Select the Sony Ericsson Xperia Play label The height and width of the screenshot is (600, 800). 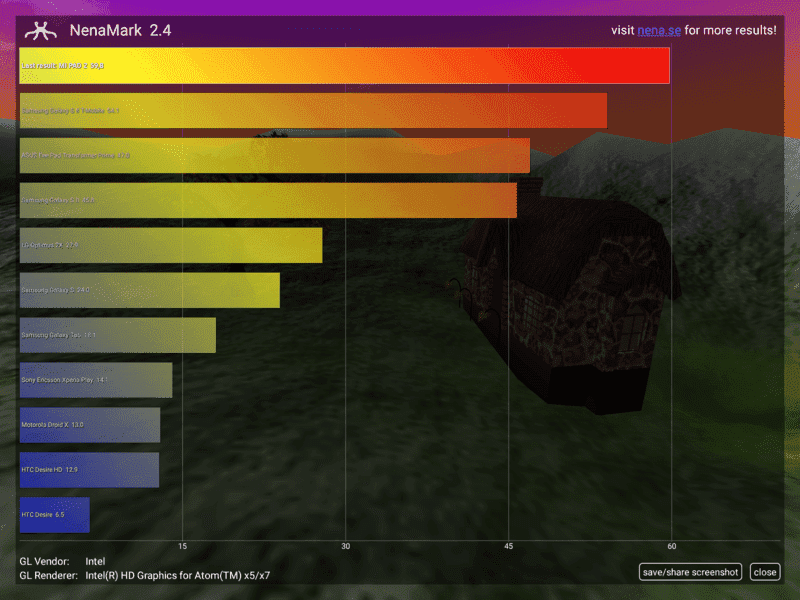[x=64, y=380]
